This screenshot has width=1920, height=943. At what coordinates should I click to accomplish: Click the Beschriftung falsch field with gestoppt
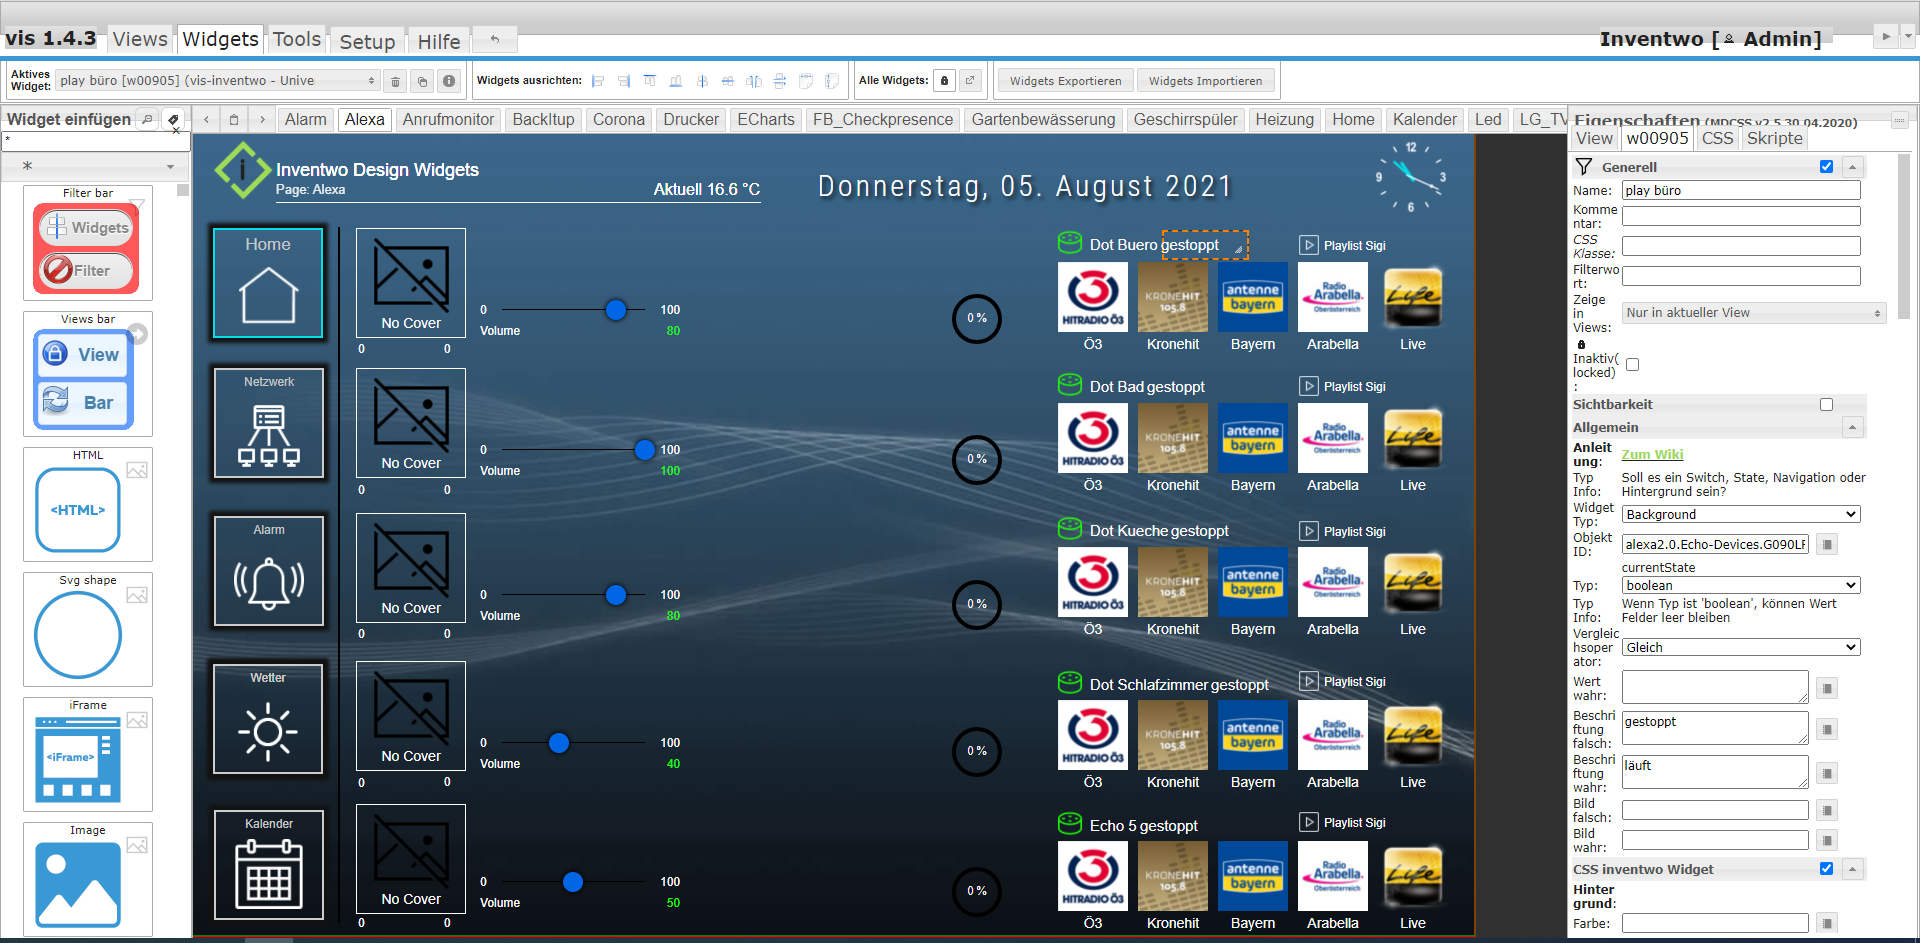[1715, 727]
